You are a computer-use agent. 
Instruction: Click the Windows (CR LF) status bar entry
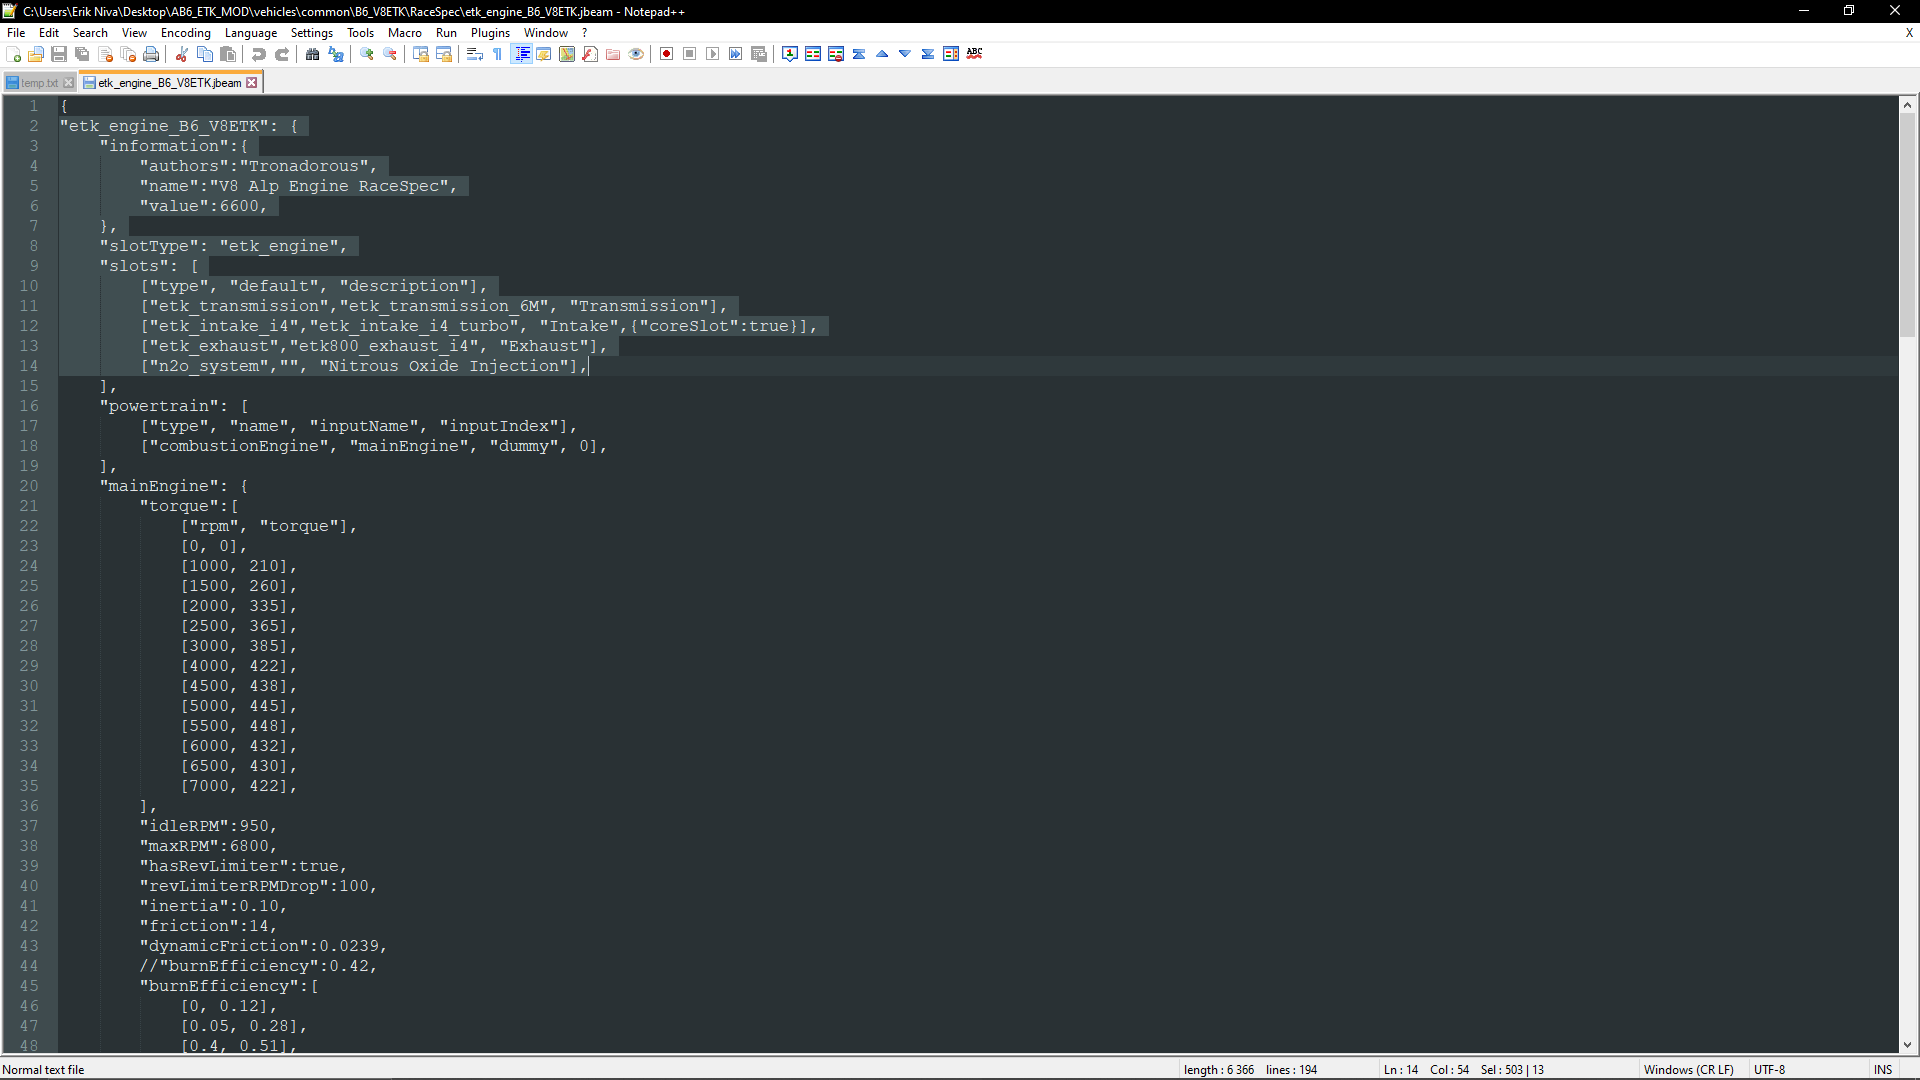pyautogui.click(x=1689, y=1070)
